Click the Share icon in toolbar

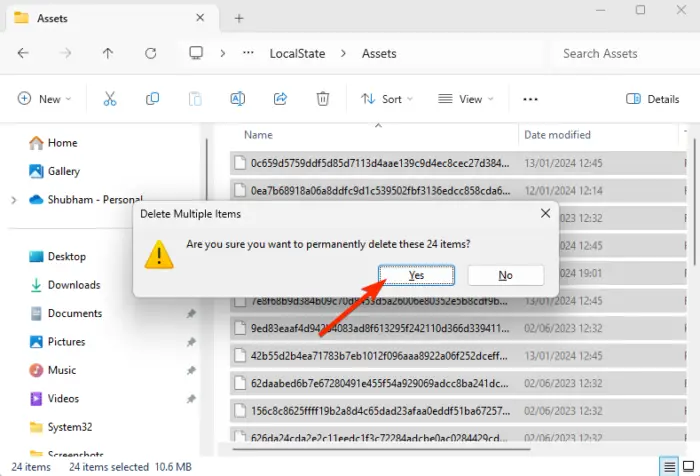[x=280, y=99]
